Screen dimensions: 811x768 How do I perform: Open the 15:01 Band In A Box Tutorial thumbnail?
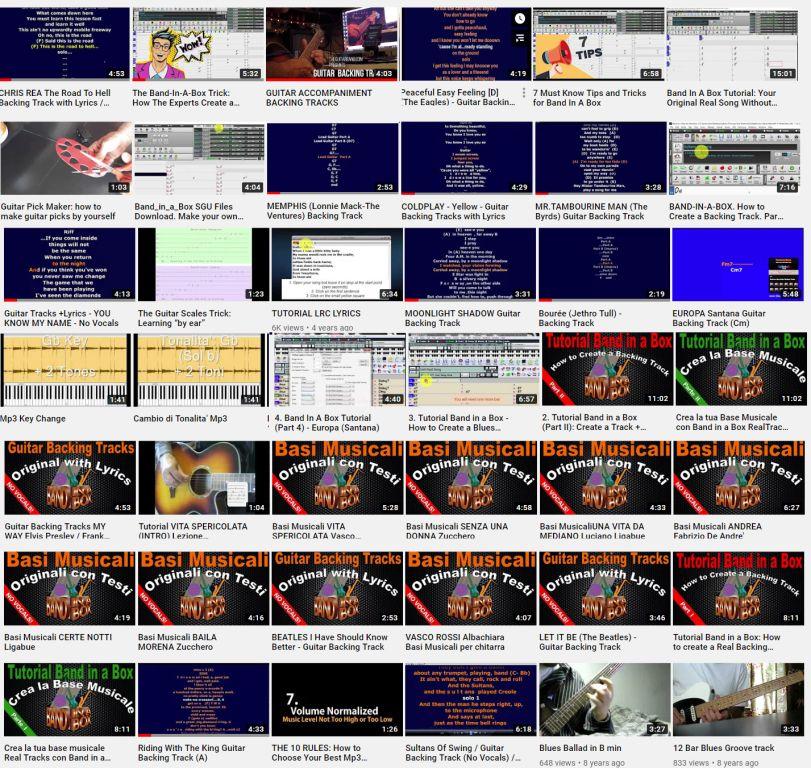732,43
